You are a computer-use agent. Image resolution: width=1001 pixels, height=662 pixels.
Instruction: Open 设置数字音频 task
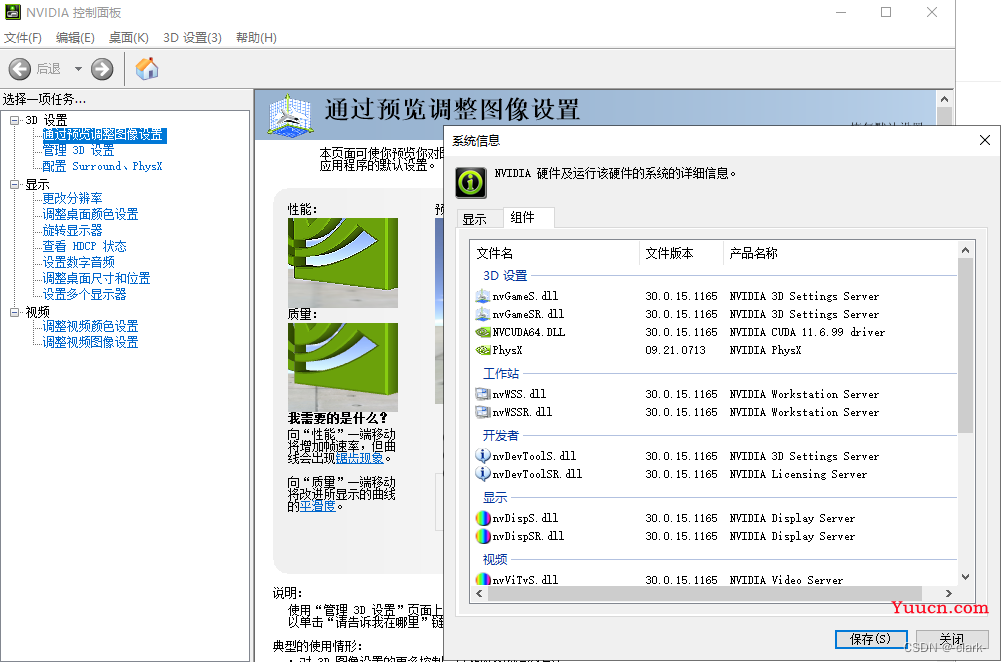(79, 262)
